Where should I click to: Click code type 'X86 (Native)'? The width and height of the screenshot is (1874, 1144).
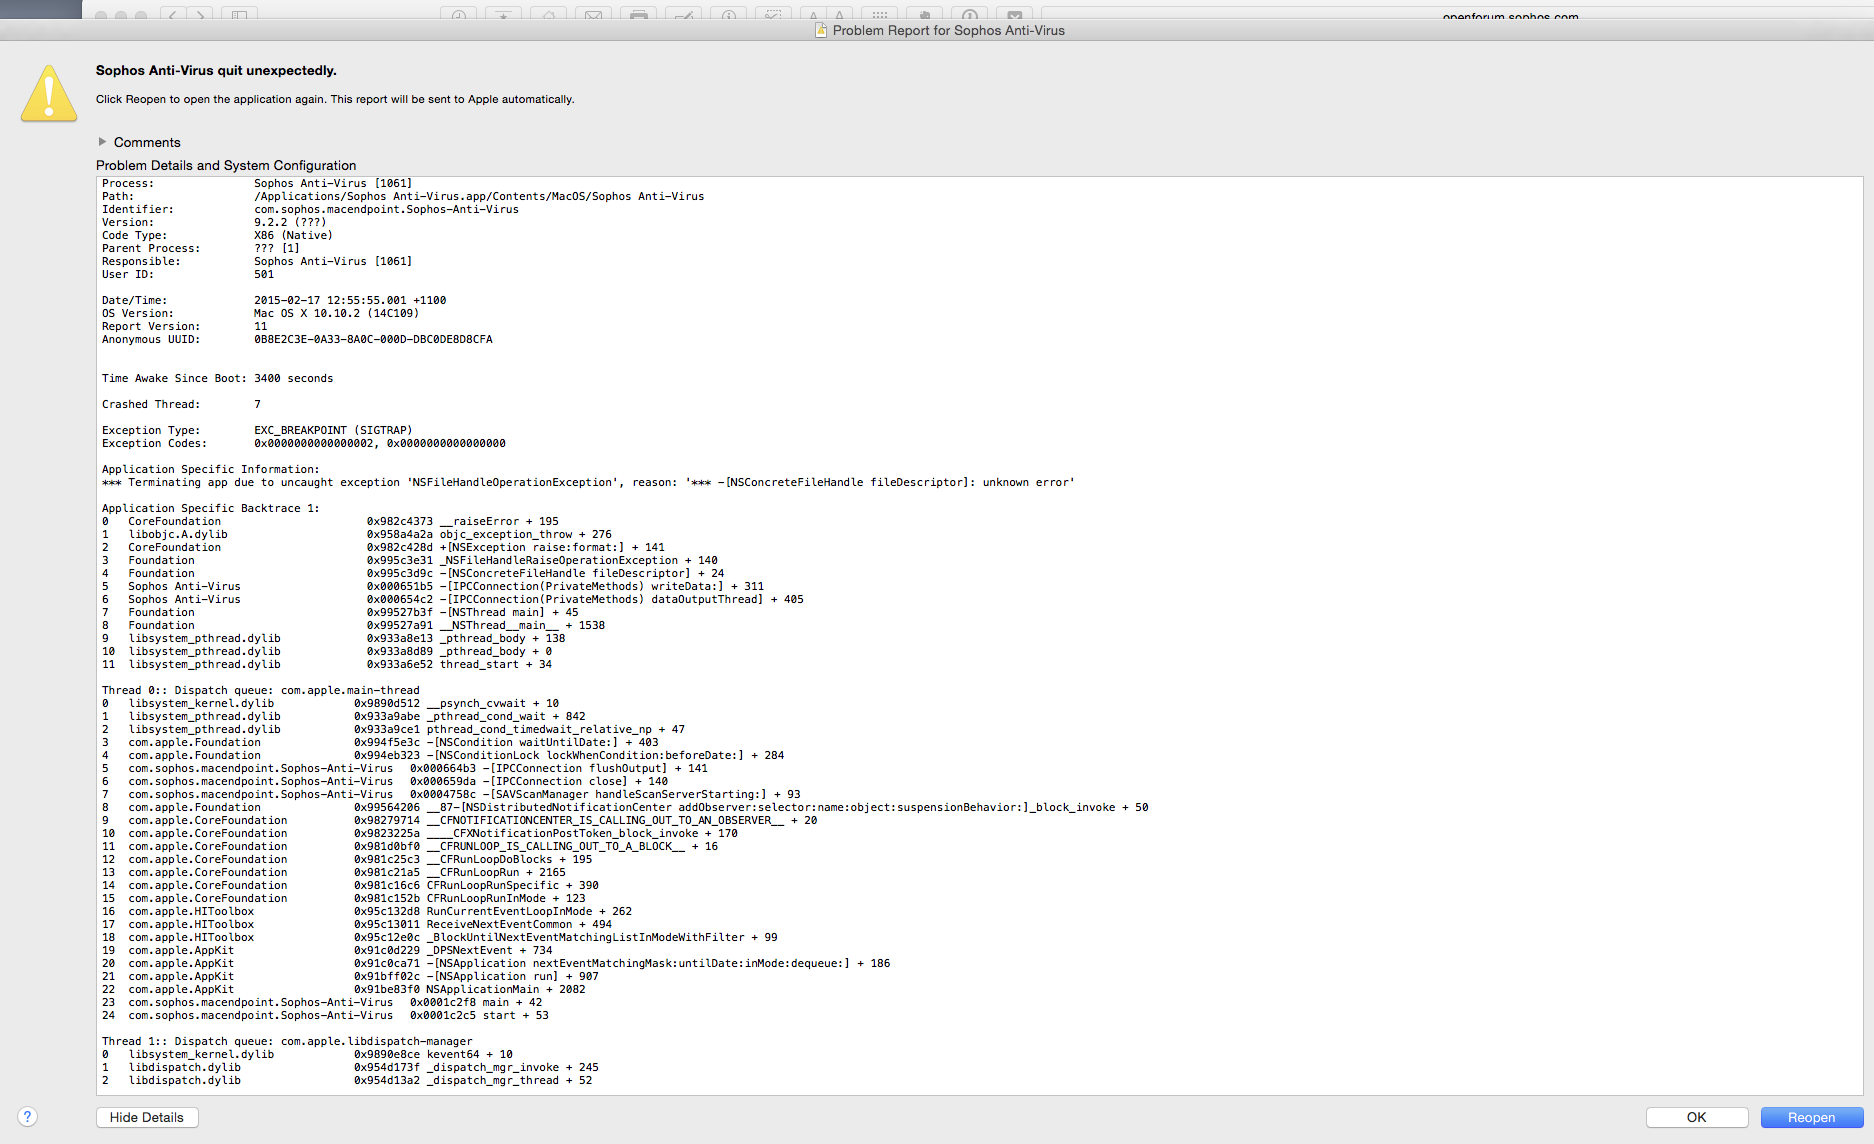click(x=293, y=235)
